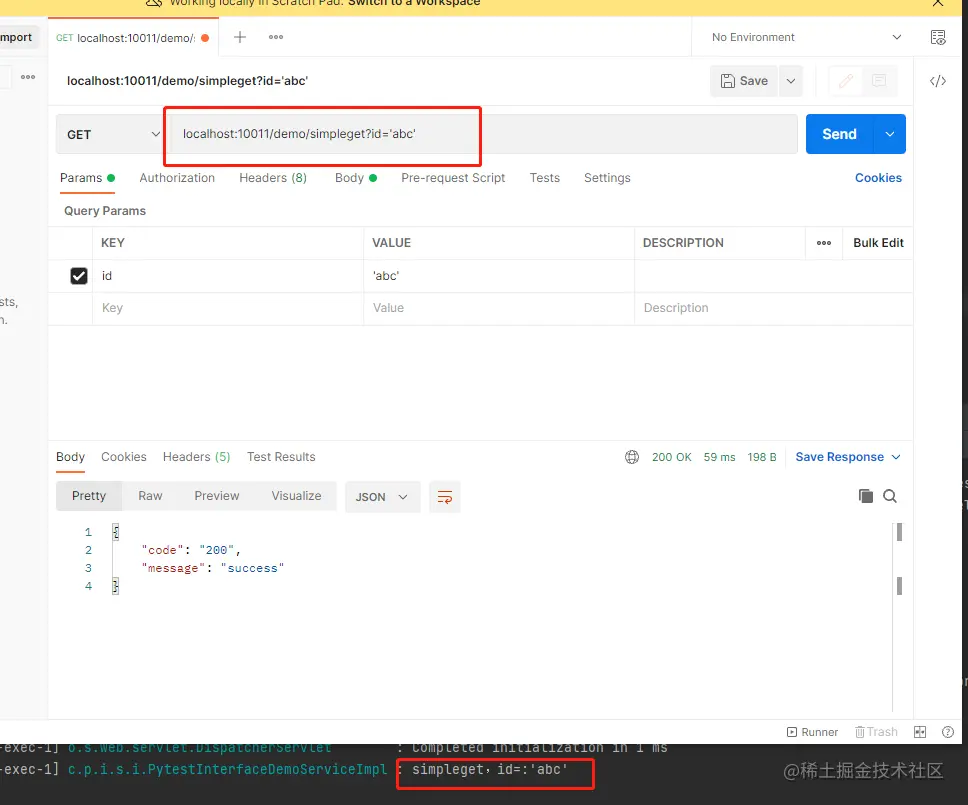Open the Tests tab

[544, 178]
